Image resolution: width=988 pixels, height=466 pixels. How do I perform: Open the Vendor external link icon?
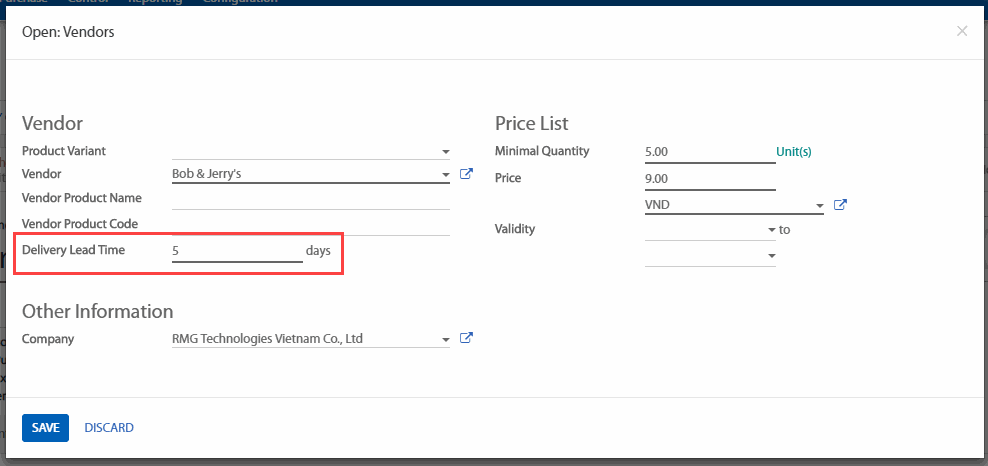[466, 174]
